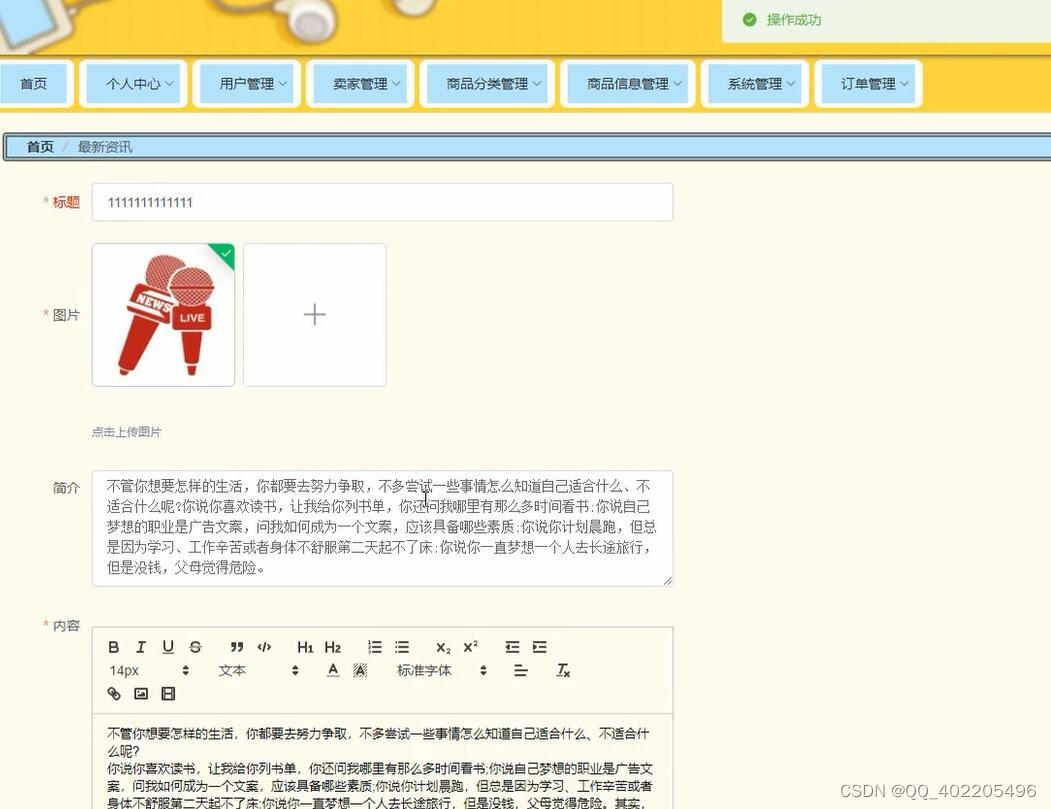The image size is (1051, 809).
Task: Apply superscript formatting
Action: pos(469,647)
